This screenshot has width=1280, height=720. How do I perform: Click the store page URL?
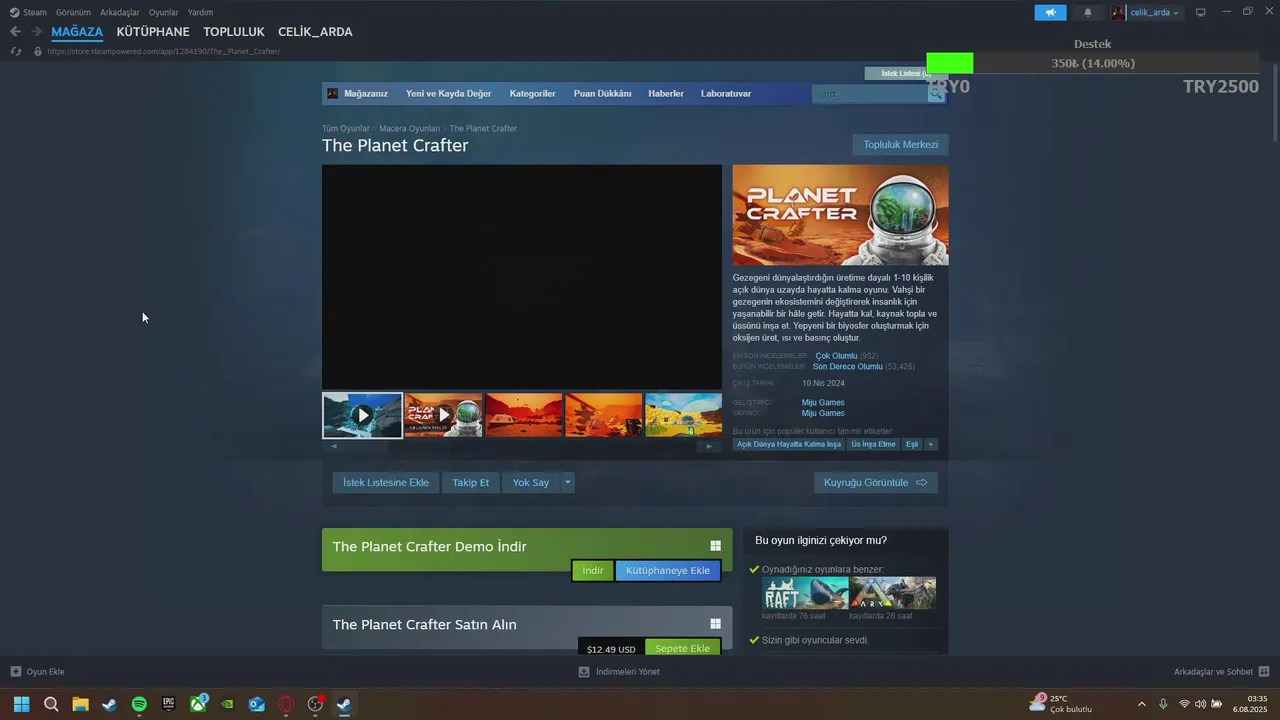163,51
